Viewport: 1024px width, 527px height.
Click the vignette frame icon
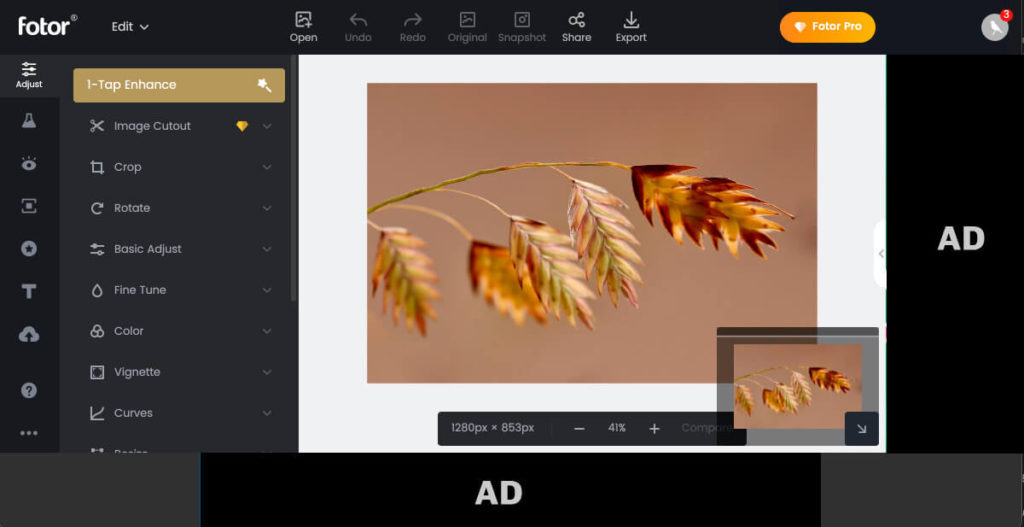pyautogui.click(x=97, y=372)
